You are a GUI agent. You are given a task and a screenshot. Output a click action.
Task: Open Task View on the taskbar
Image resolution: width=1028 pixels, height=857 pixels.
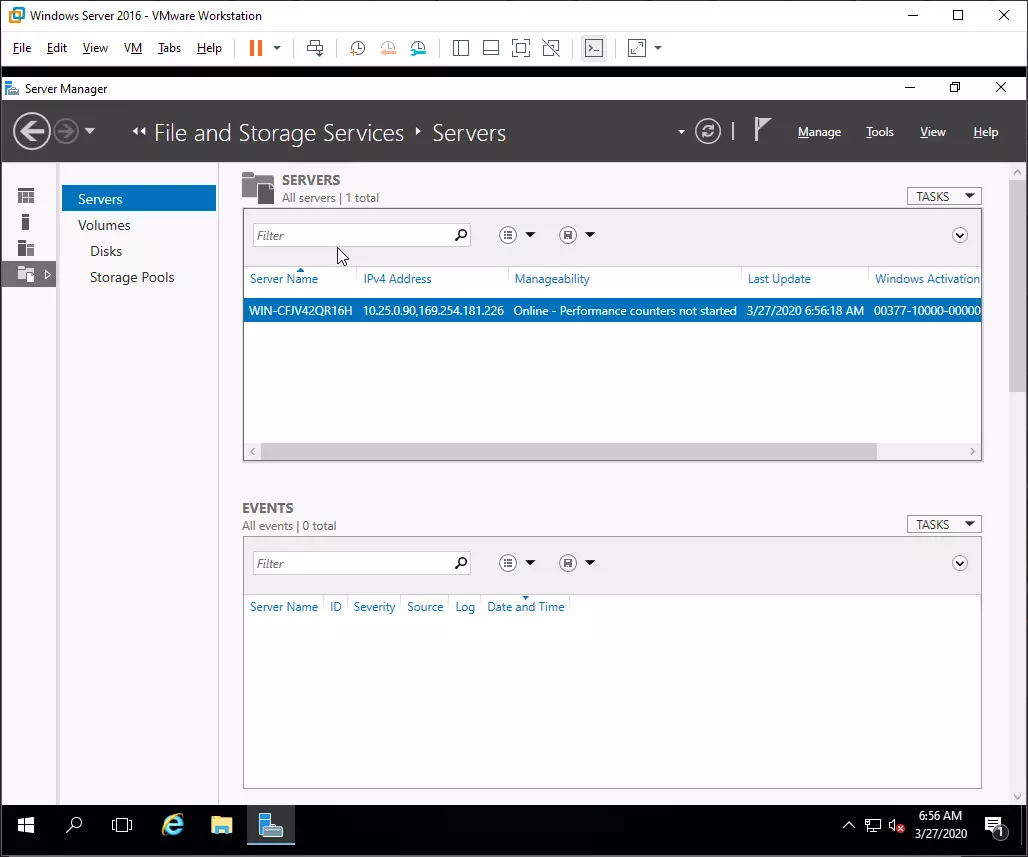pyautogui.click(x=122, y=825)
